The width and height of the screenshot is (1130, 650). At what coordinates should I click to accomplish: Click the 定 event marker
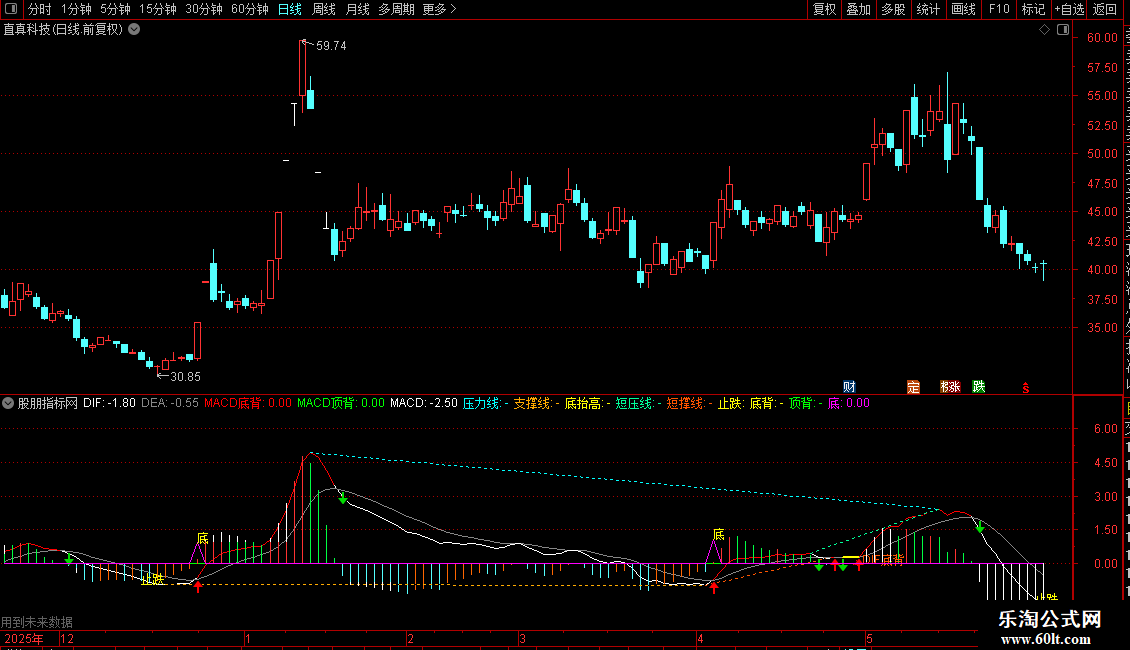coord(913,387)
